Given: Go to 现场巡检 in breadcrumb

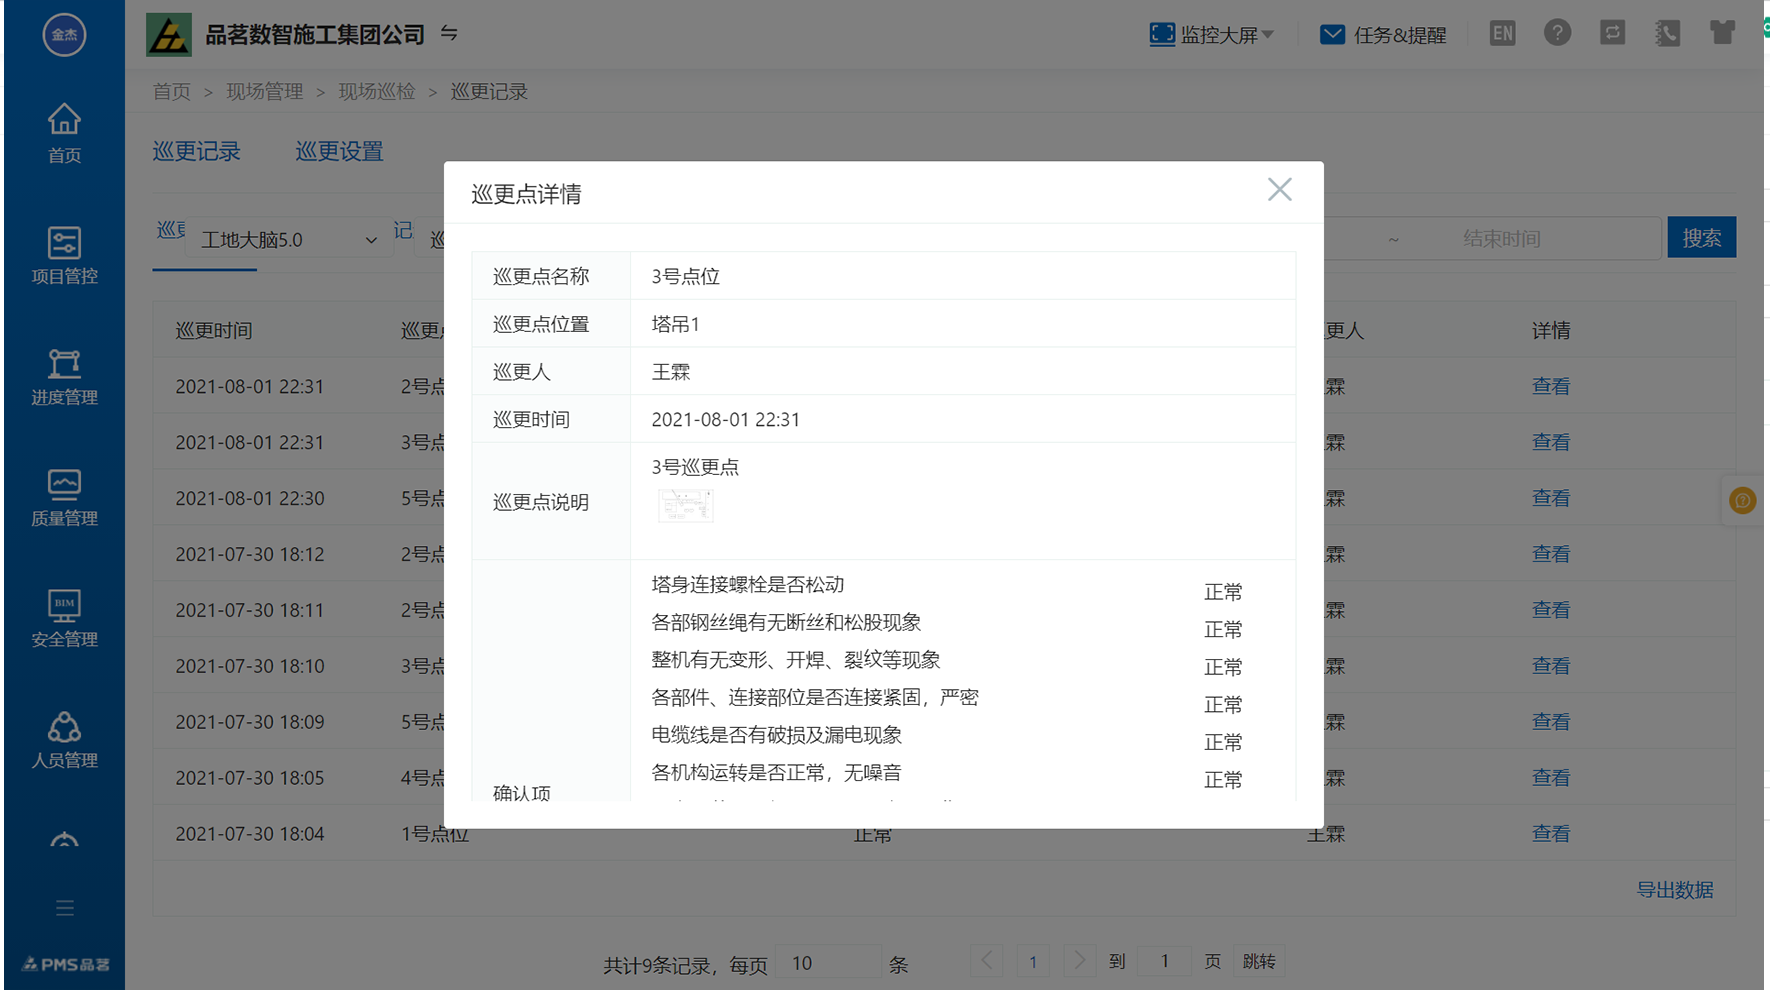Looking at the screenshot, I should click(376, 92).
